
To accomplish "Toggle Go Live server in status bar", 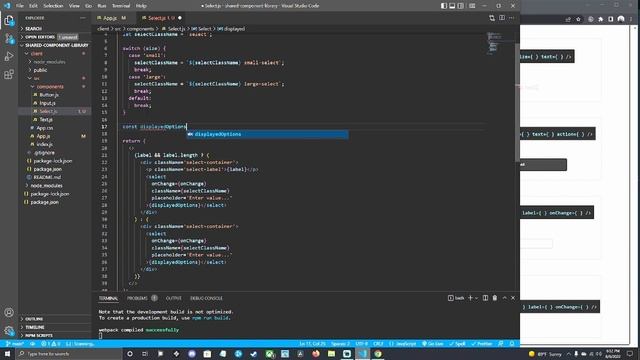I will (433, 344).
